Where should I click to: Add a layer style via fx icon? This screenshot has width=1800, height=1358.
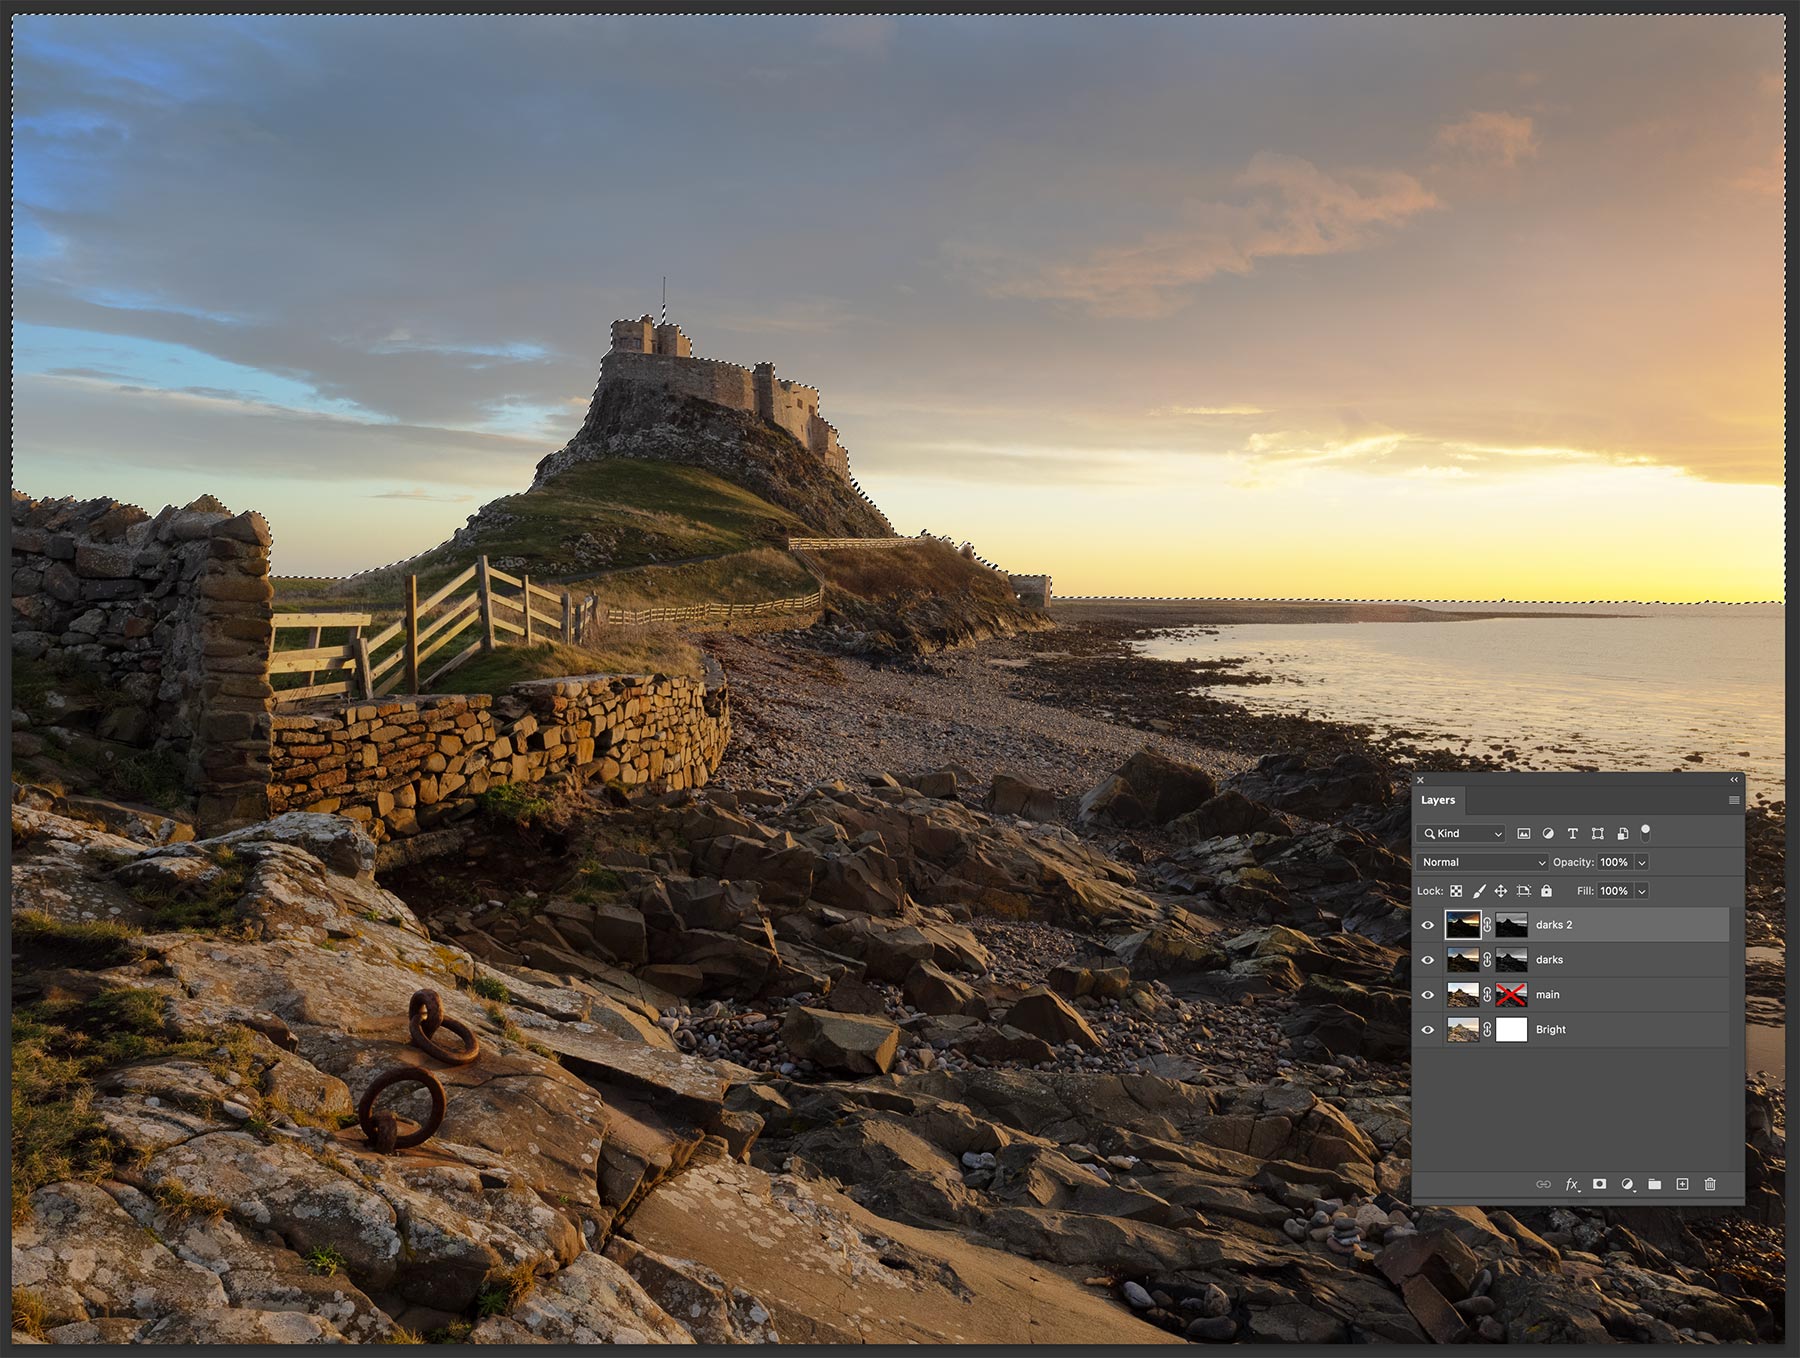[1571, 1184]
